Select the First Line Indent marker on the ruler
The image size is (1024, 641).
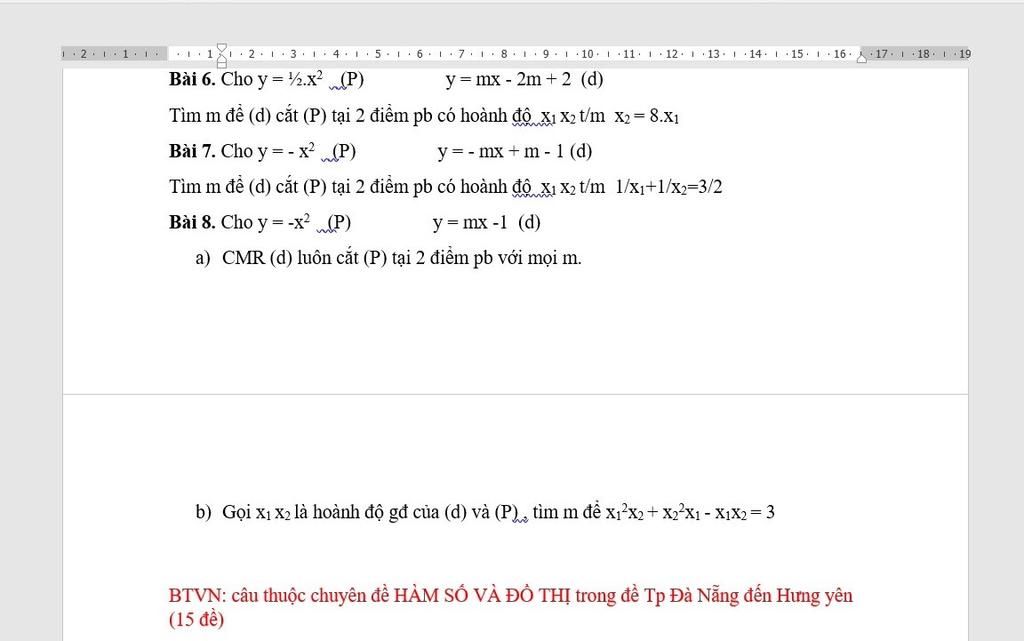[221, 48]
